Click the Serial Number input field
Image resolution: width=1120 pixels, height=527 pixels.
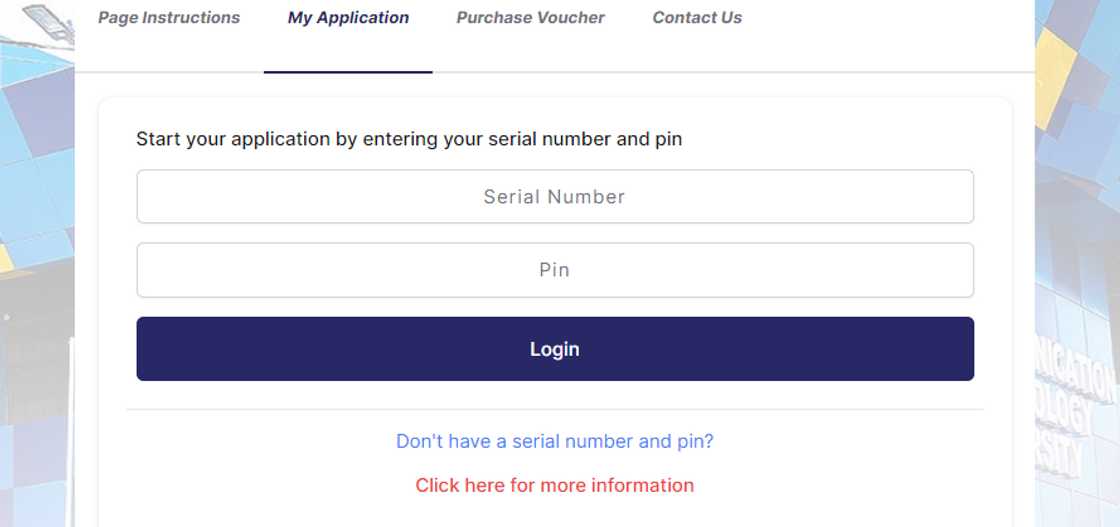555,197
